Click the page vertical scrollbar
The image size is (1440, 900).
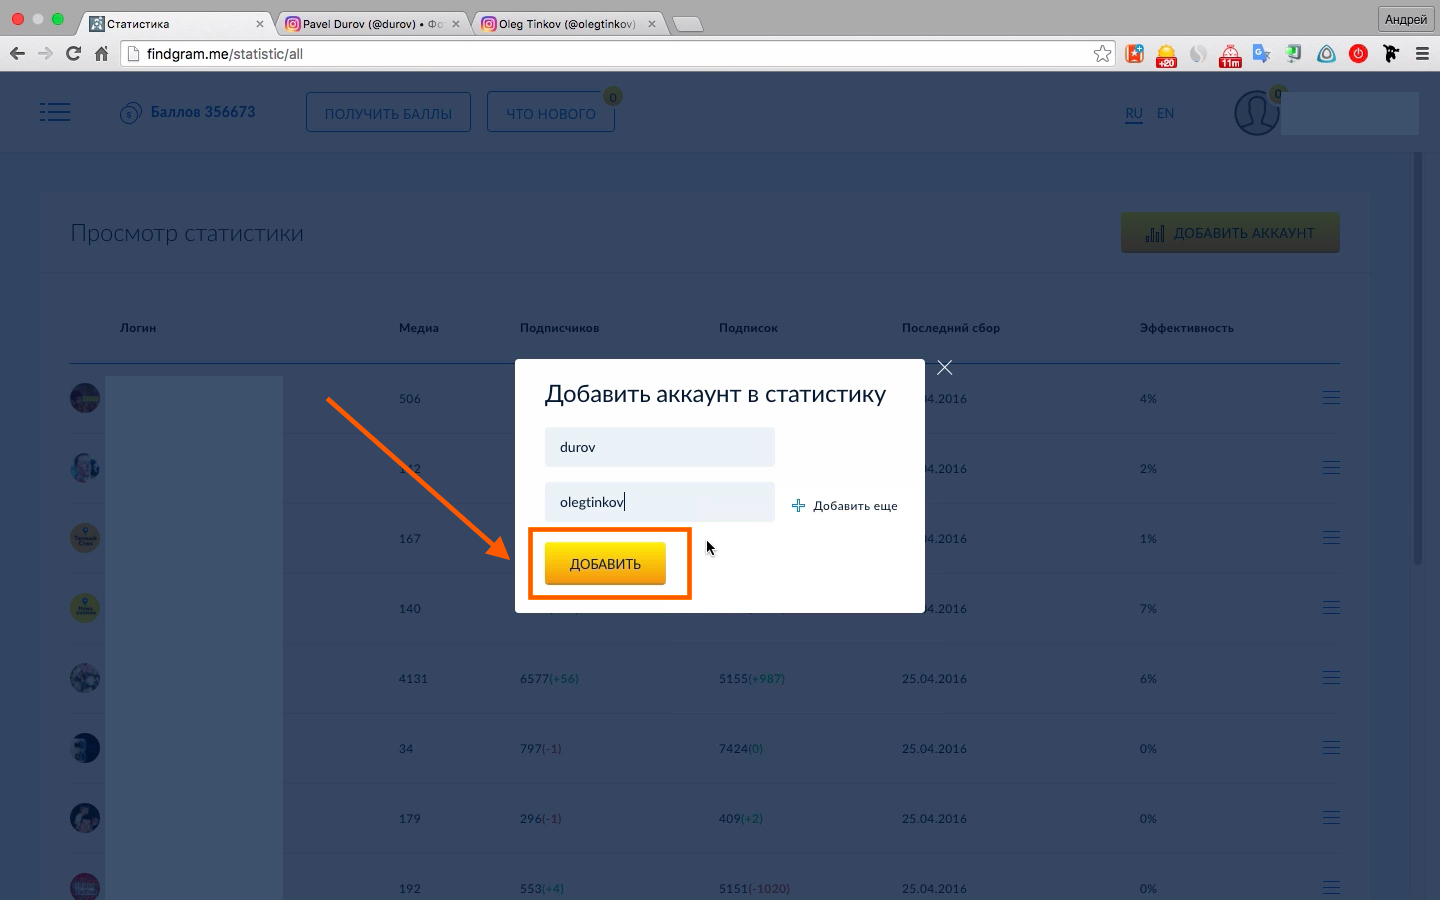coord(1417,360)
